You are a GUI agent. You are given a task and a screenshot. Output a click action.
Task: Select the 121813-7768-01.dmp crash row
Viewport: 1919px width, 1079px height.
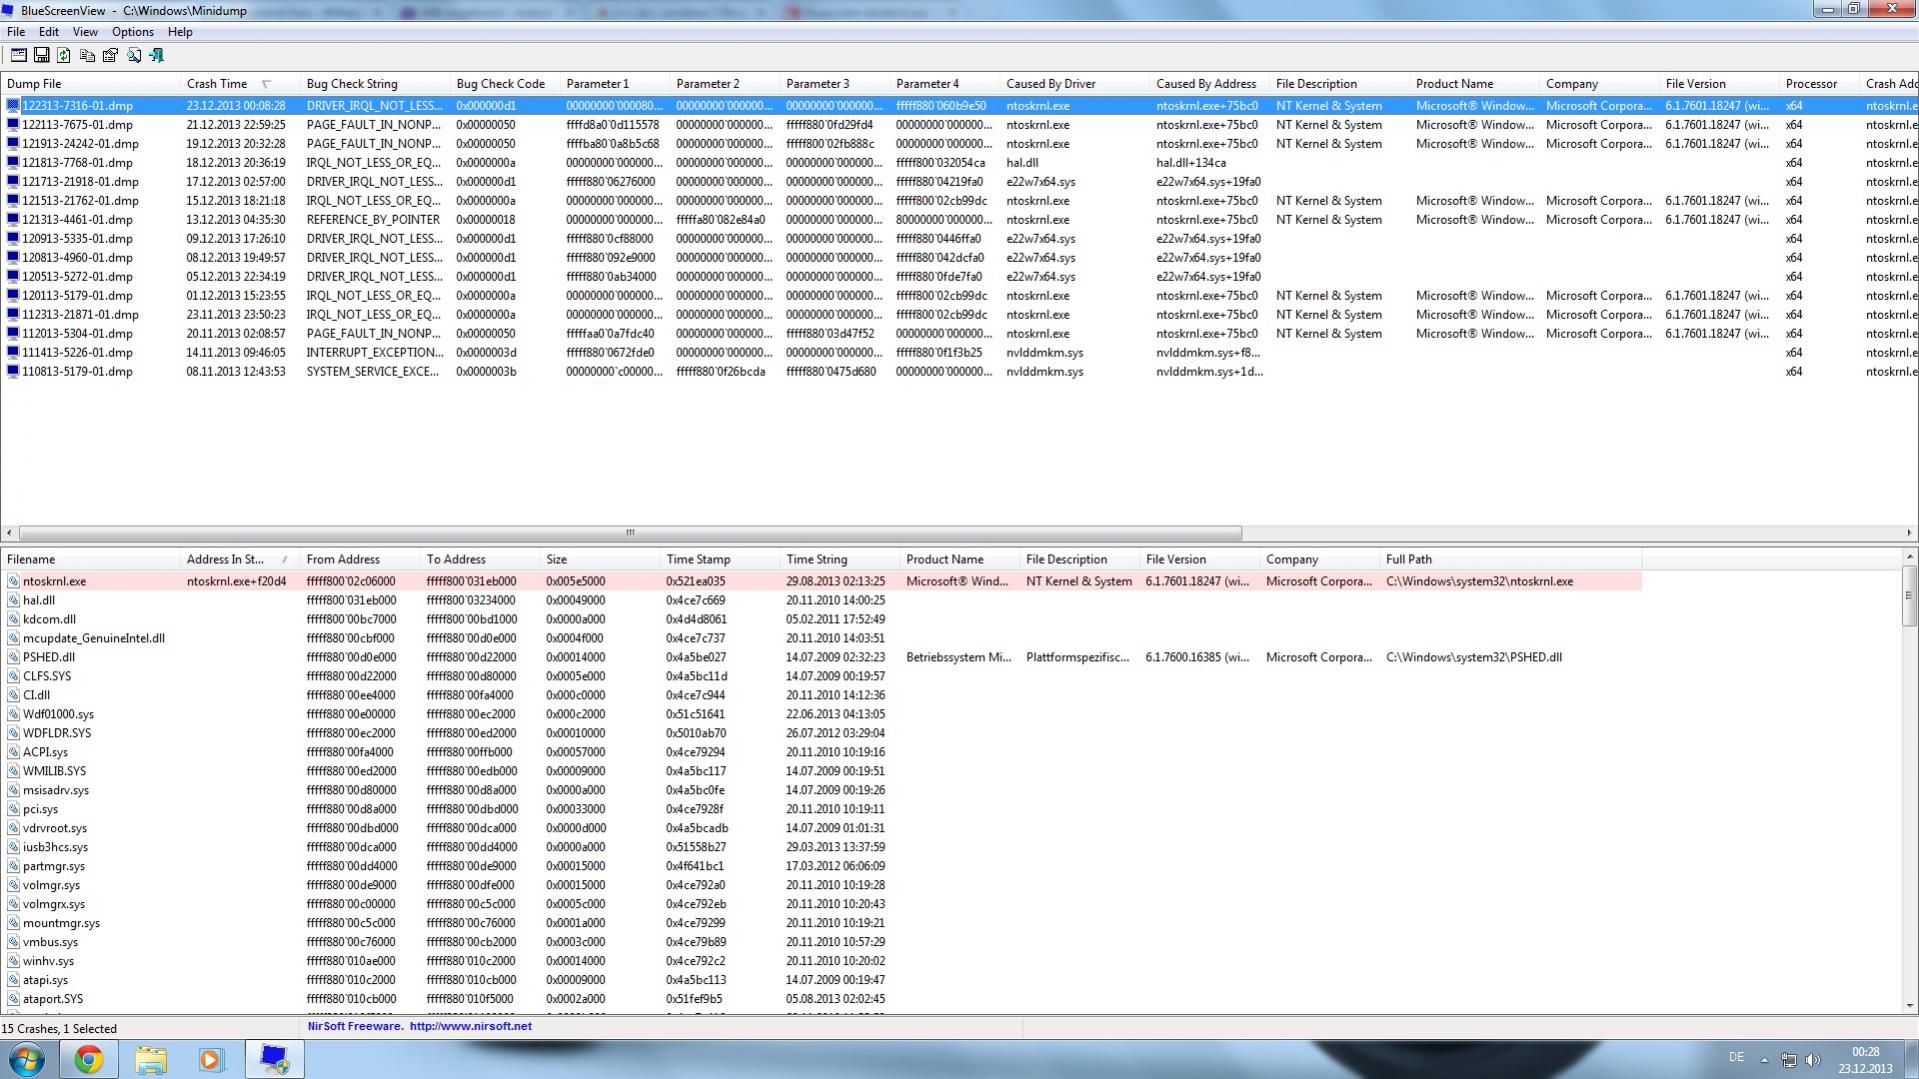point(960,163)
